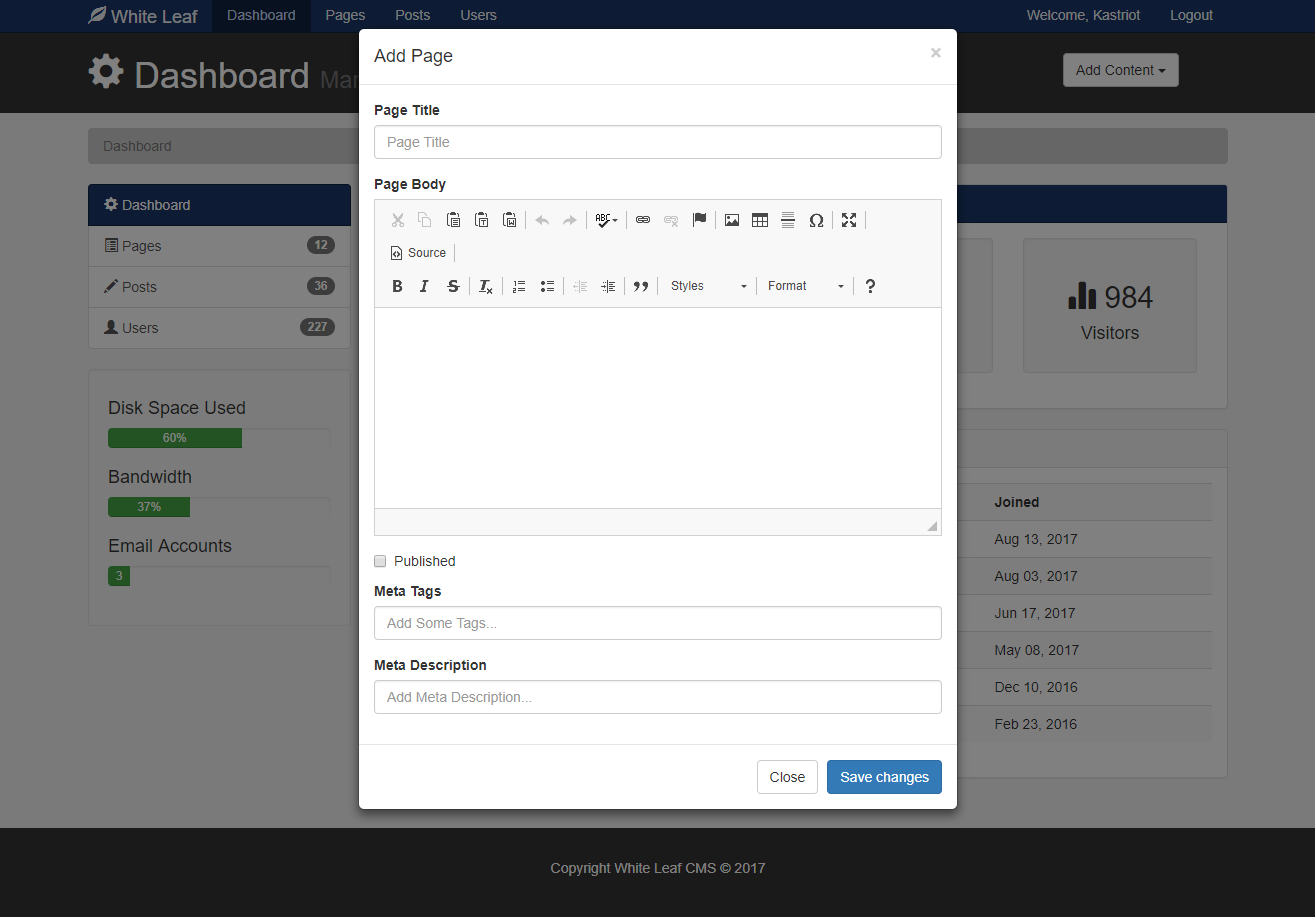1315x917 pixels.
Task: Toggle italic formatting in the editor
Action: point(424,286)
